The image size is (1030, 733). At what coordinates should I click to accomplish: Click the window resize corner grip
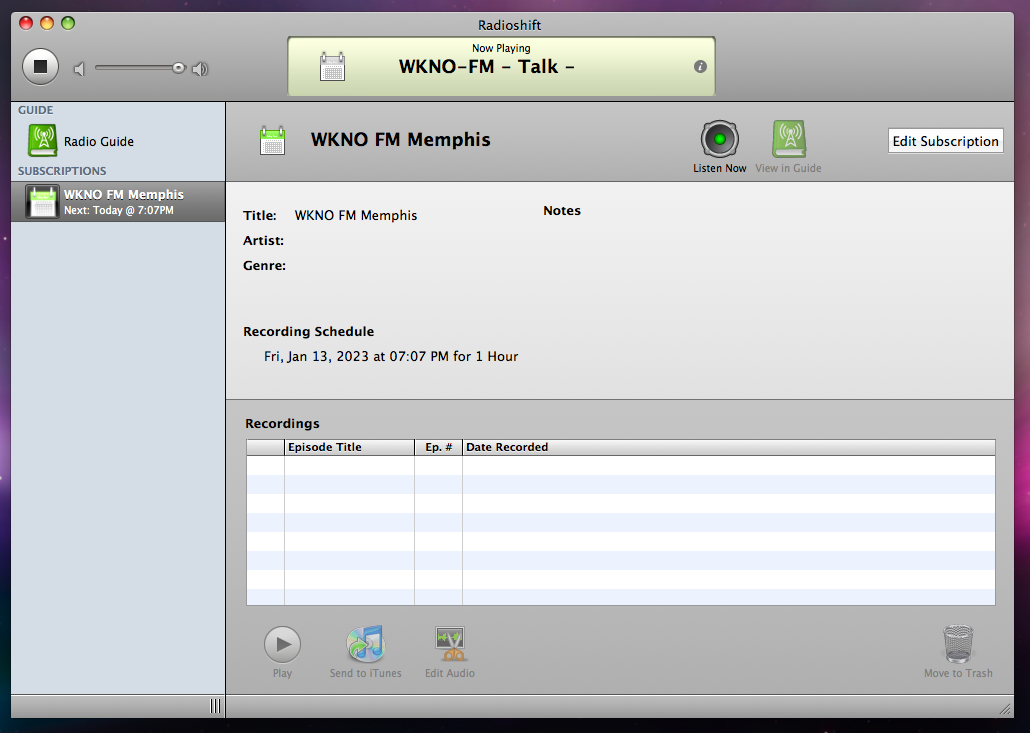[x=1005, y=708]
